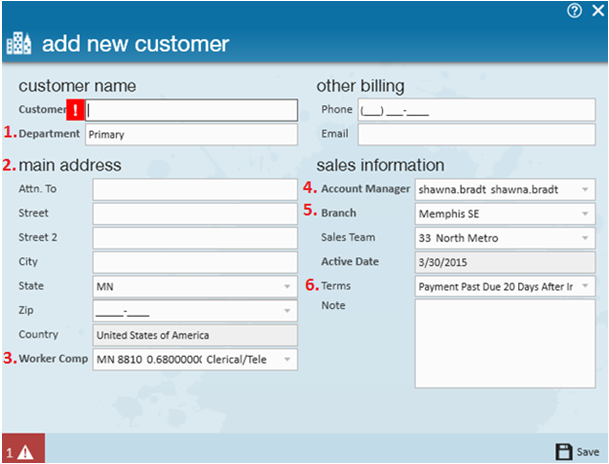Click the buildings icon beside the title
The image size is (609, 464).
[x=19, y=43]
